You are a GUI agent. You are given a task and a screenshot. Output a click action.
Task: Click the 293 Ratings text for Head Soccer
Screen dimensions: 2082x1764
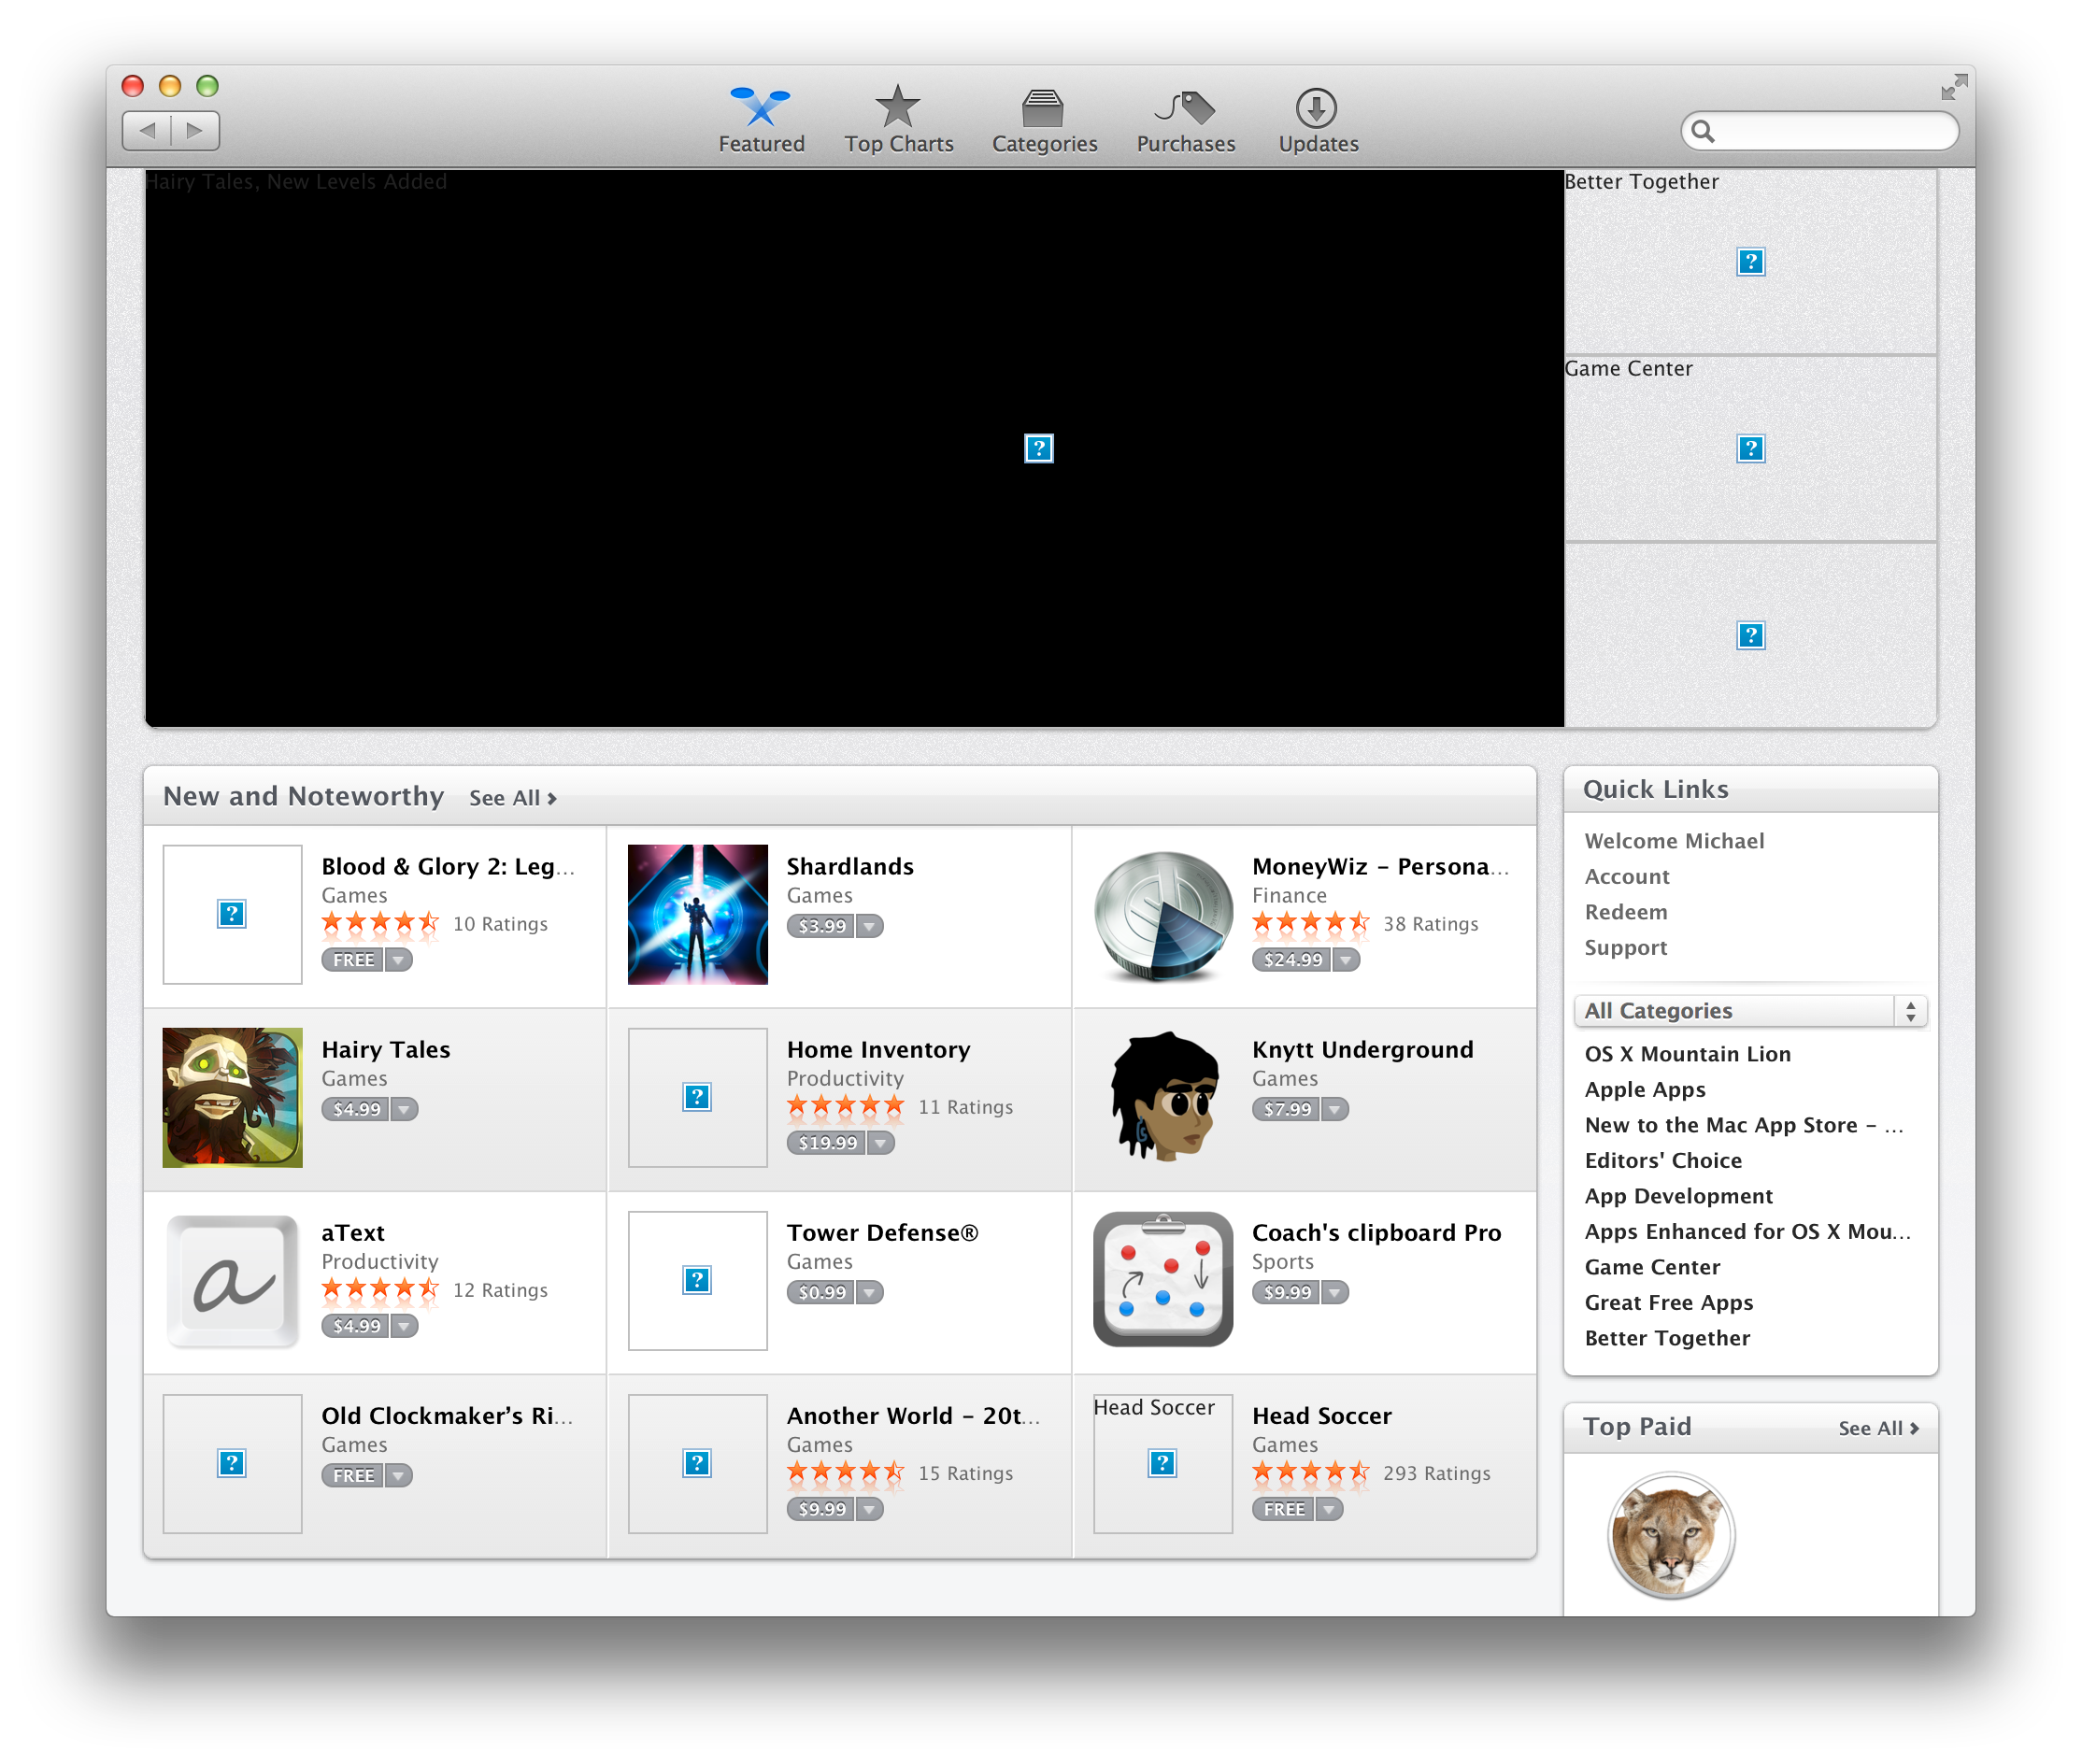pyautogui.click(x=1436, y=1473)
